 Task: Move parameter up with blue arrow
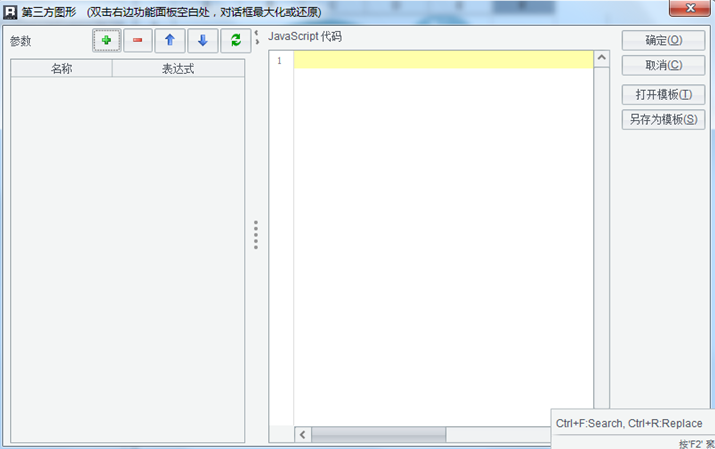[170, 41]
